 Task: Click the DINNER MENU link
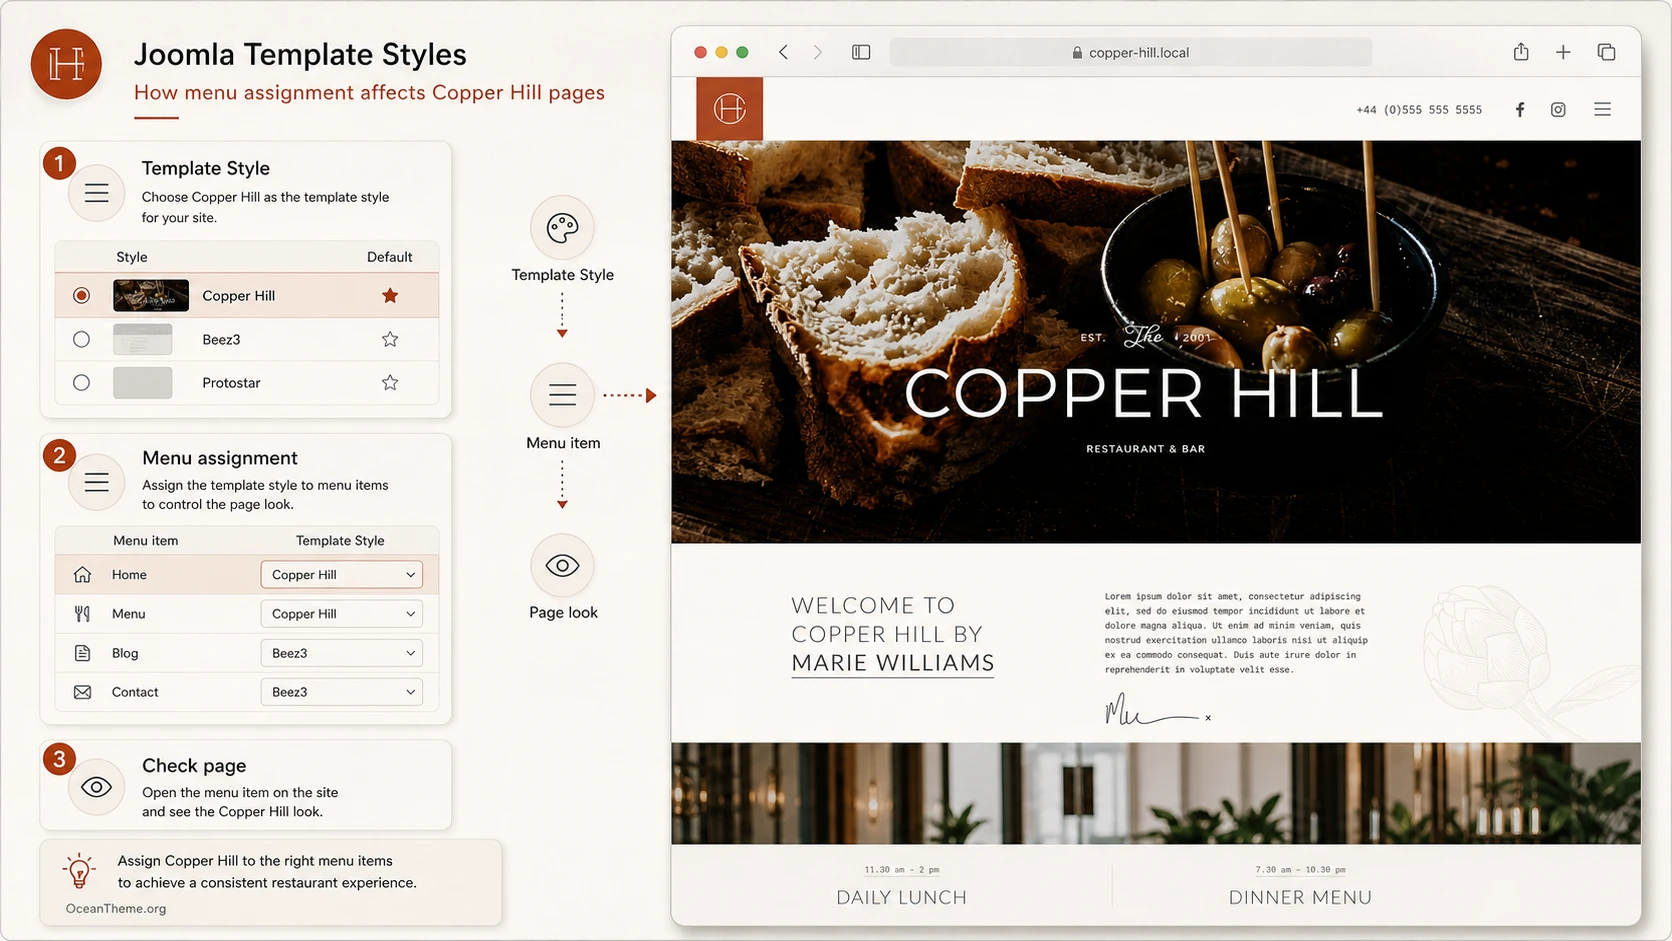(1300, 898)
